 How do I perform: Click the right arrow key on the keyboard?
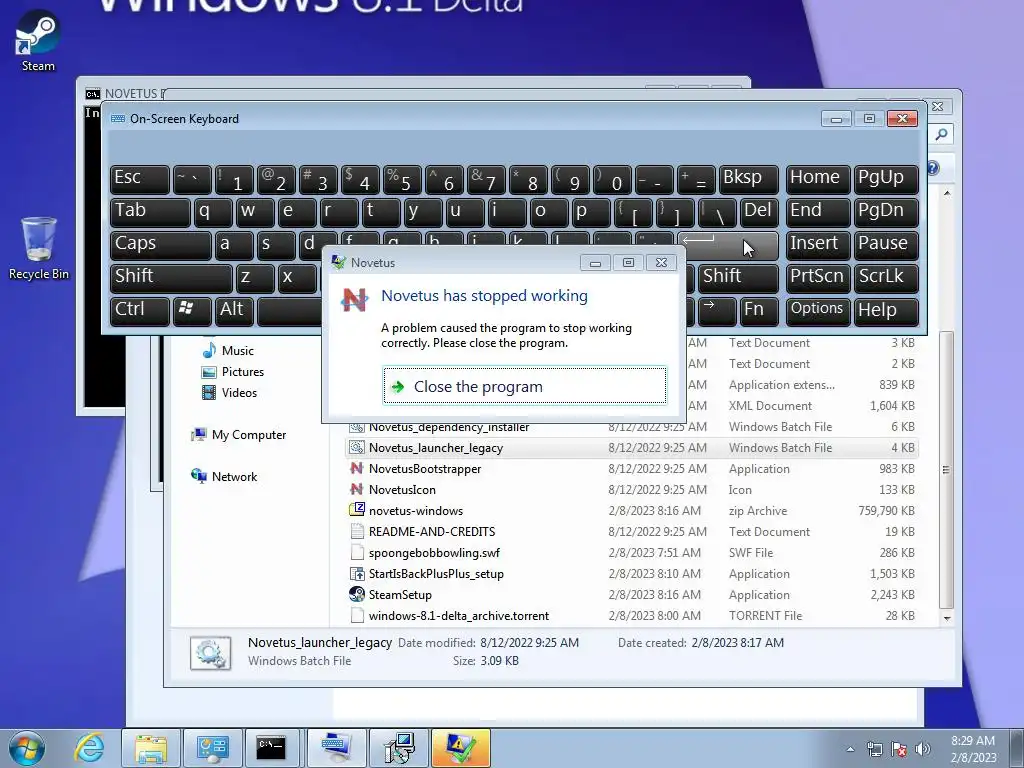(x=717, y=310)
